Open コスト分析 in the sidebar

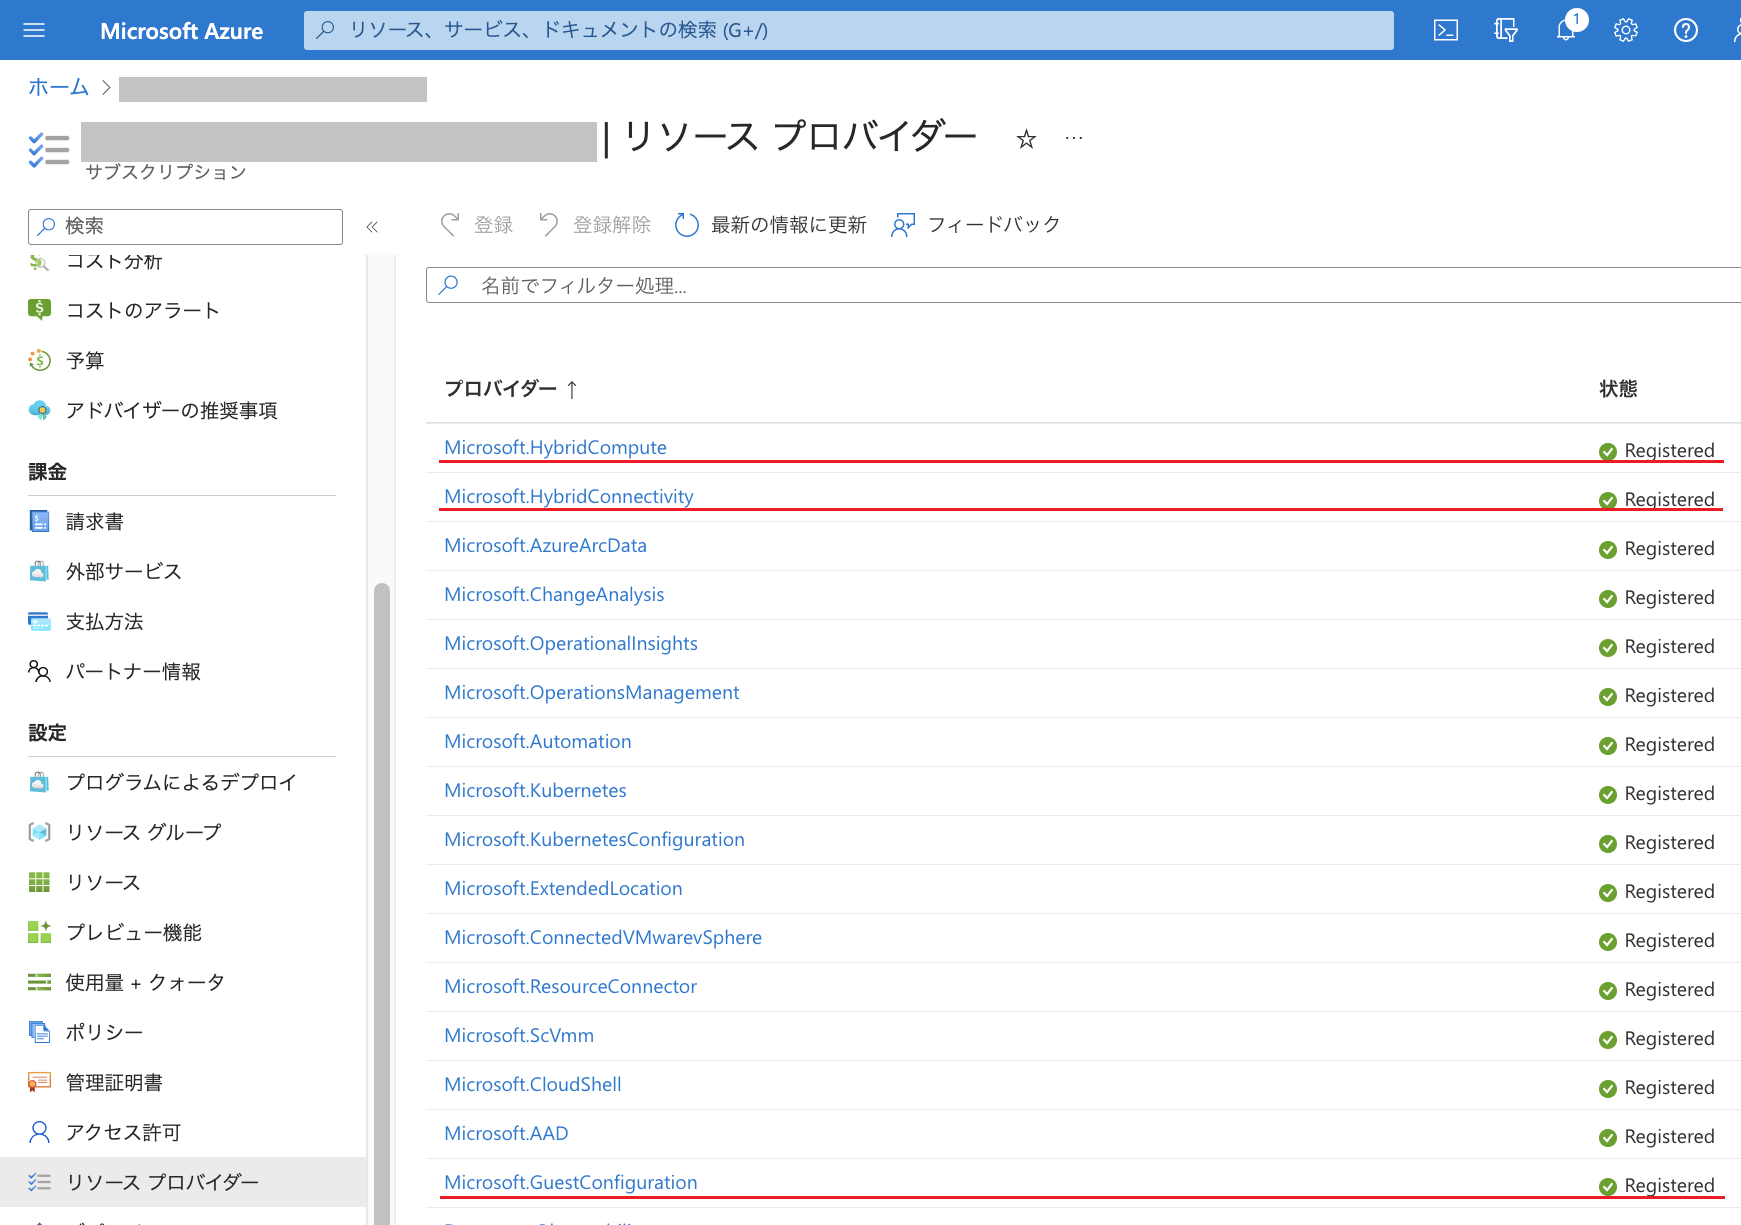click(x=114, y=261)
